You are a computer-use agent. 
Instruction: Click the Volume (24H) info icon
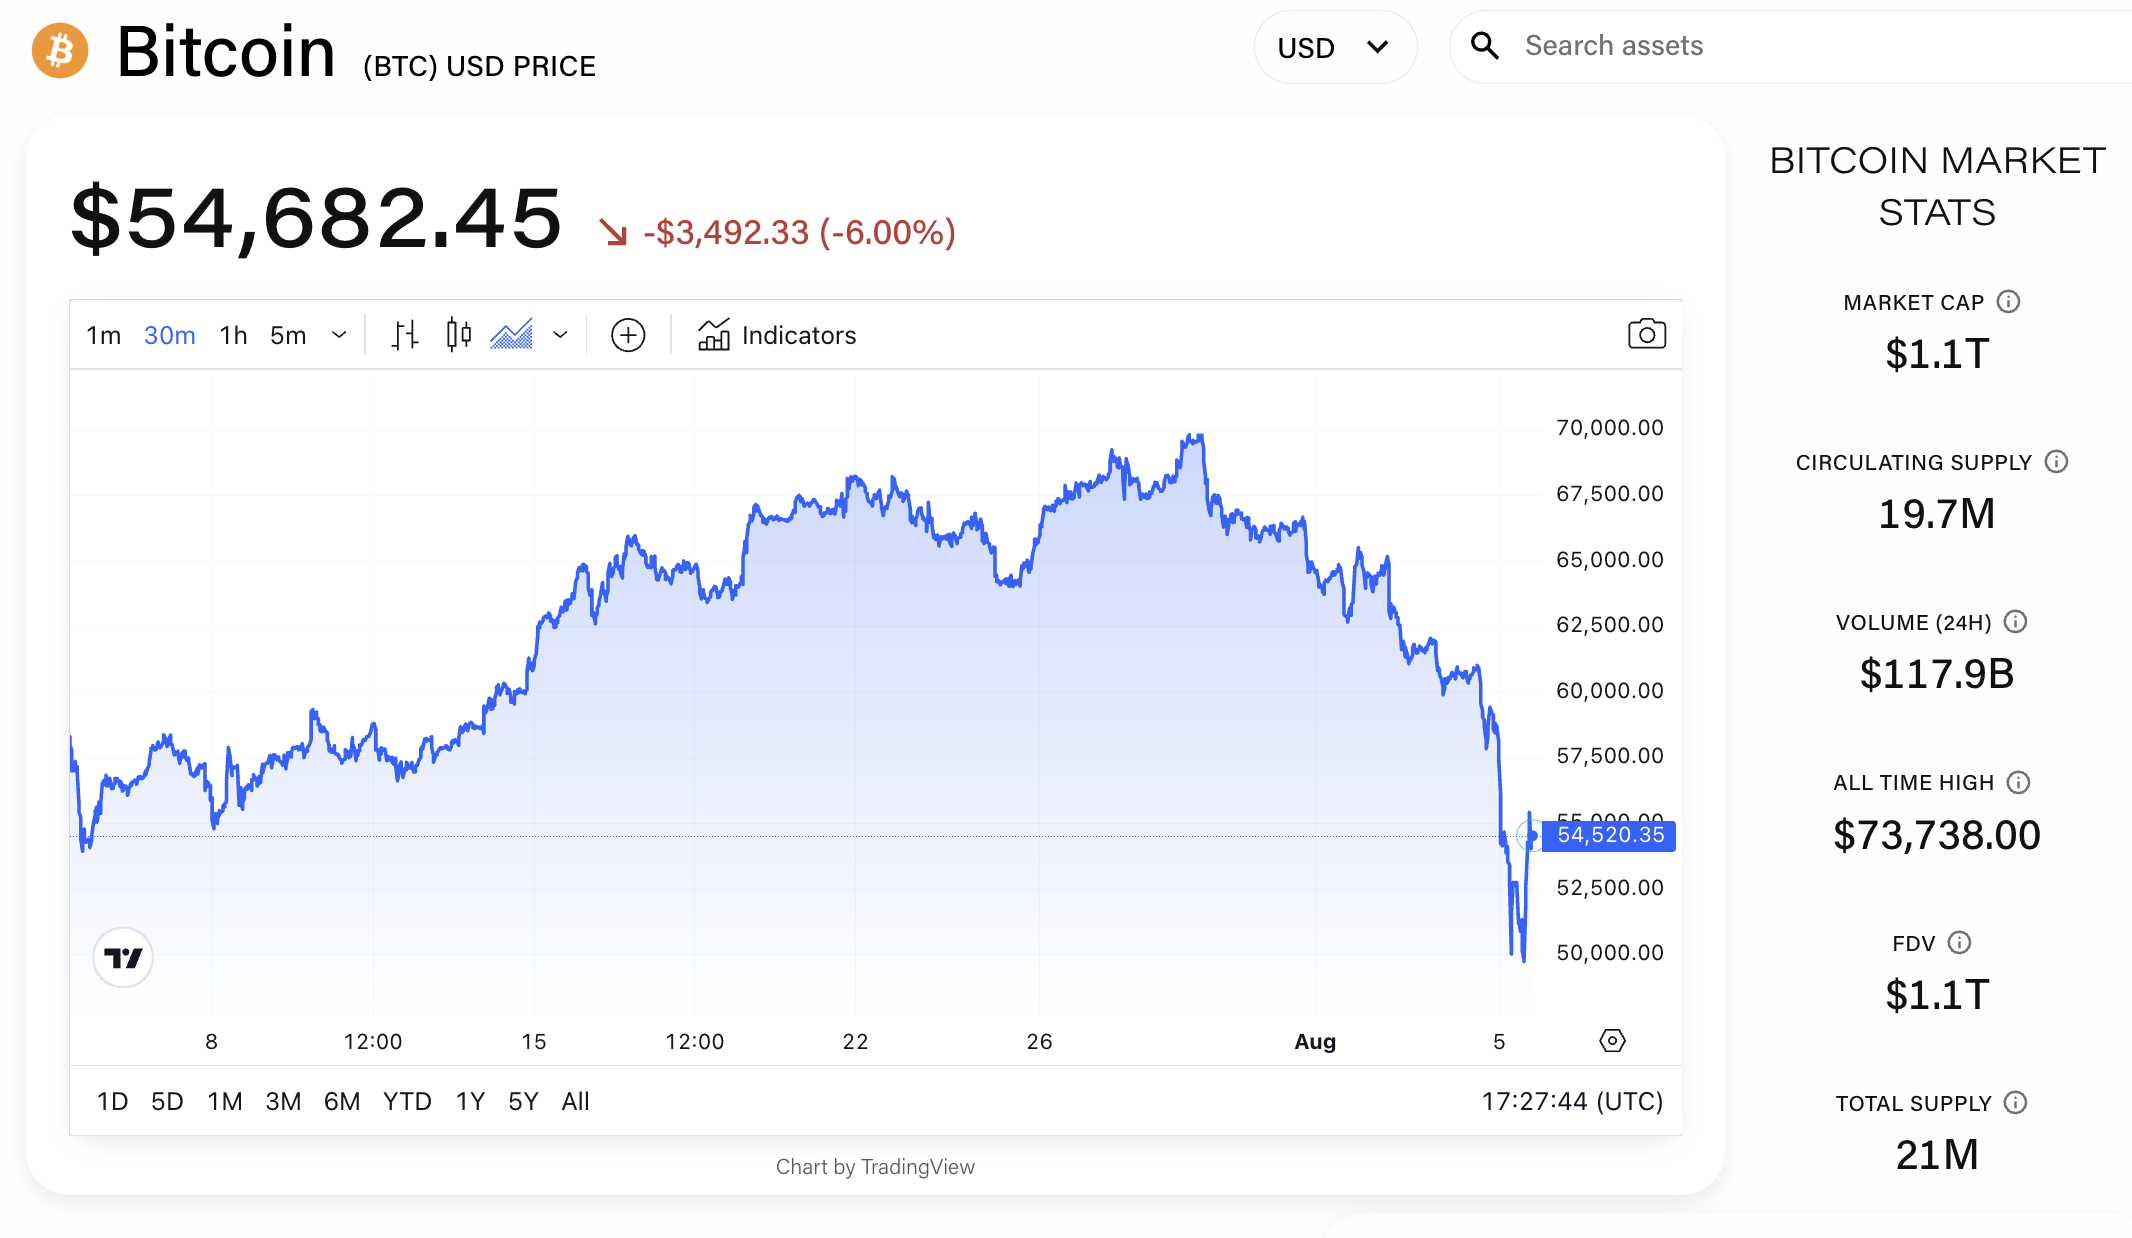click(2015, 622)
